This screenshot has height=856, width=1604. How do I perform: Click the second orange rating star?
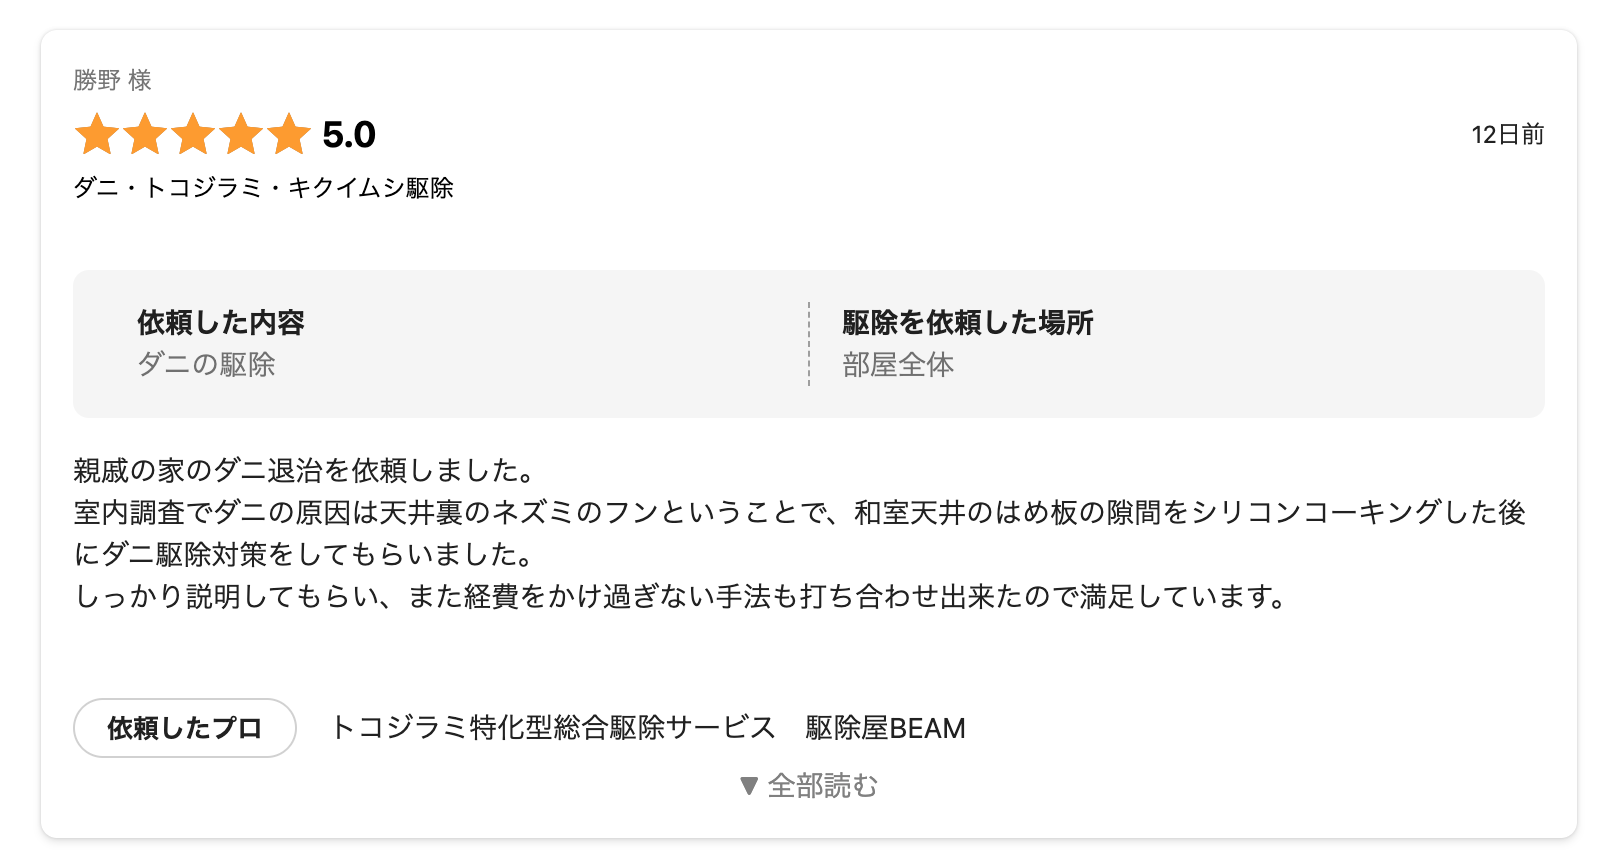[145, 134]
